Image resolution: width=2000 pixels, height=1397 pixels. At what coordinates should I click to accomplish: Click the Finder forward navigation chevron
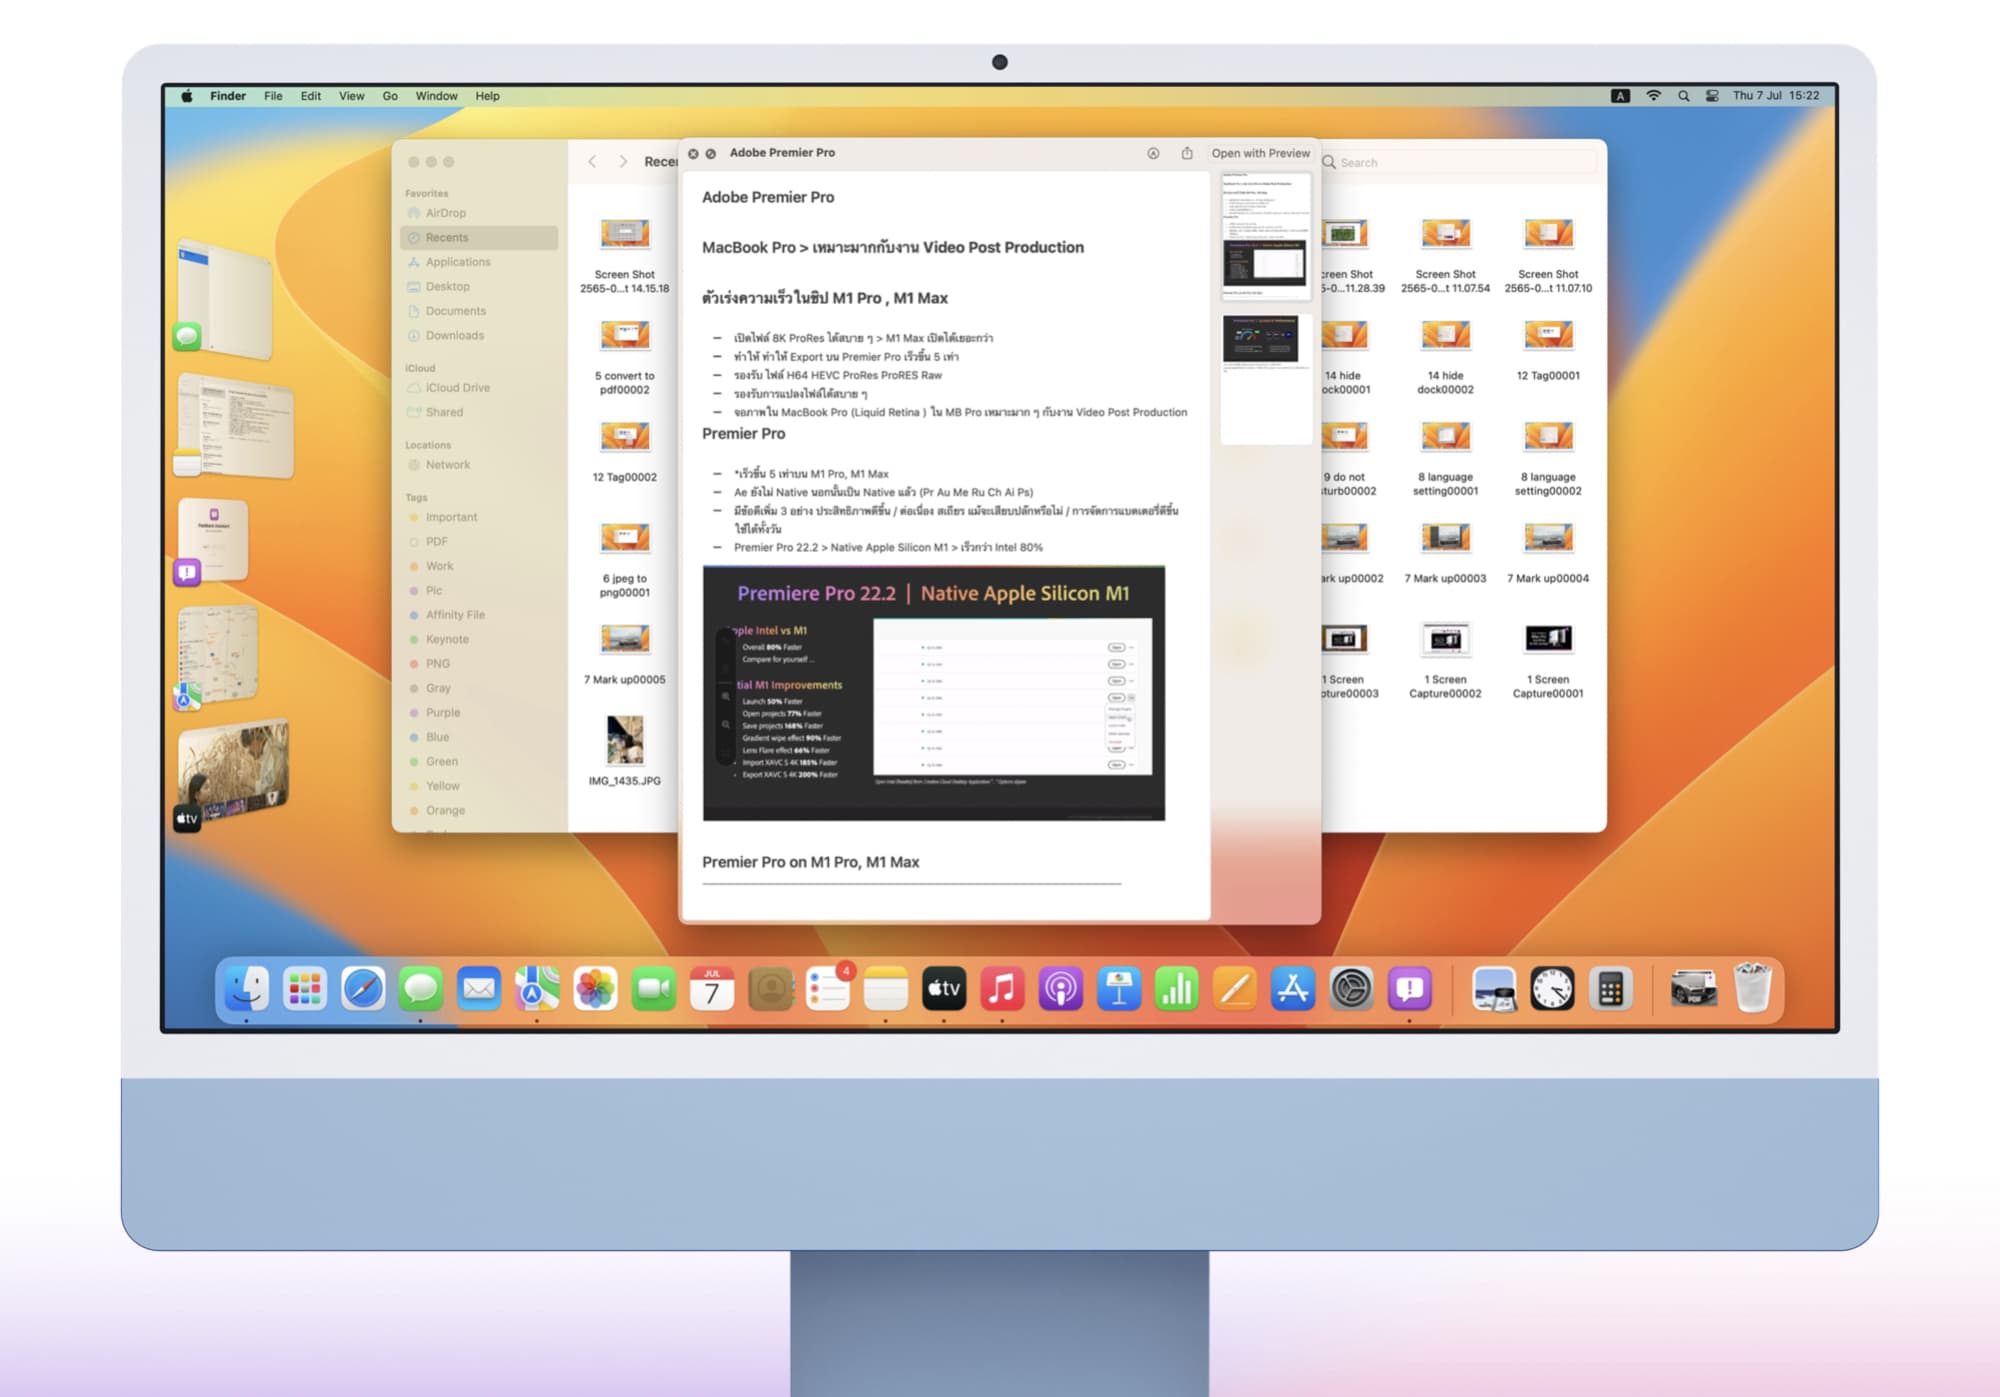pyautogui.click(x=623, y=161)
